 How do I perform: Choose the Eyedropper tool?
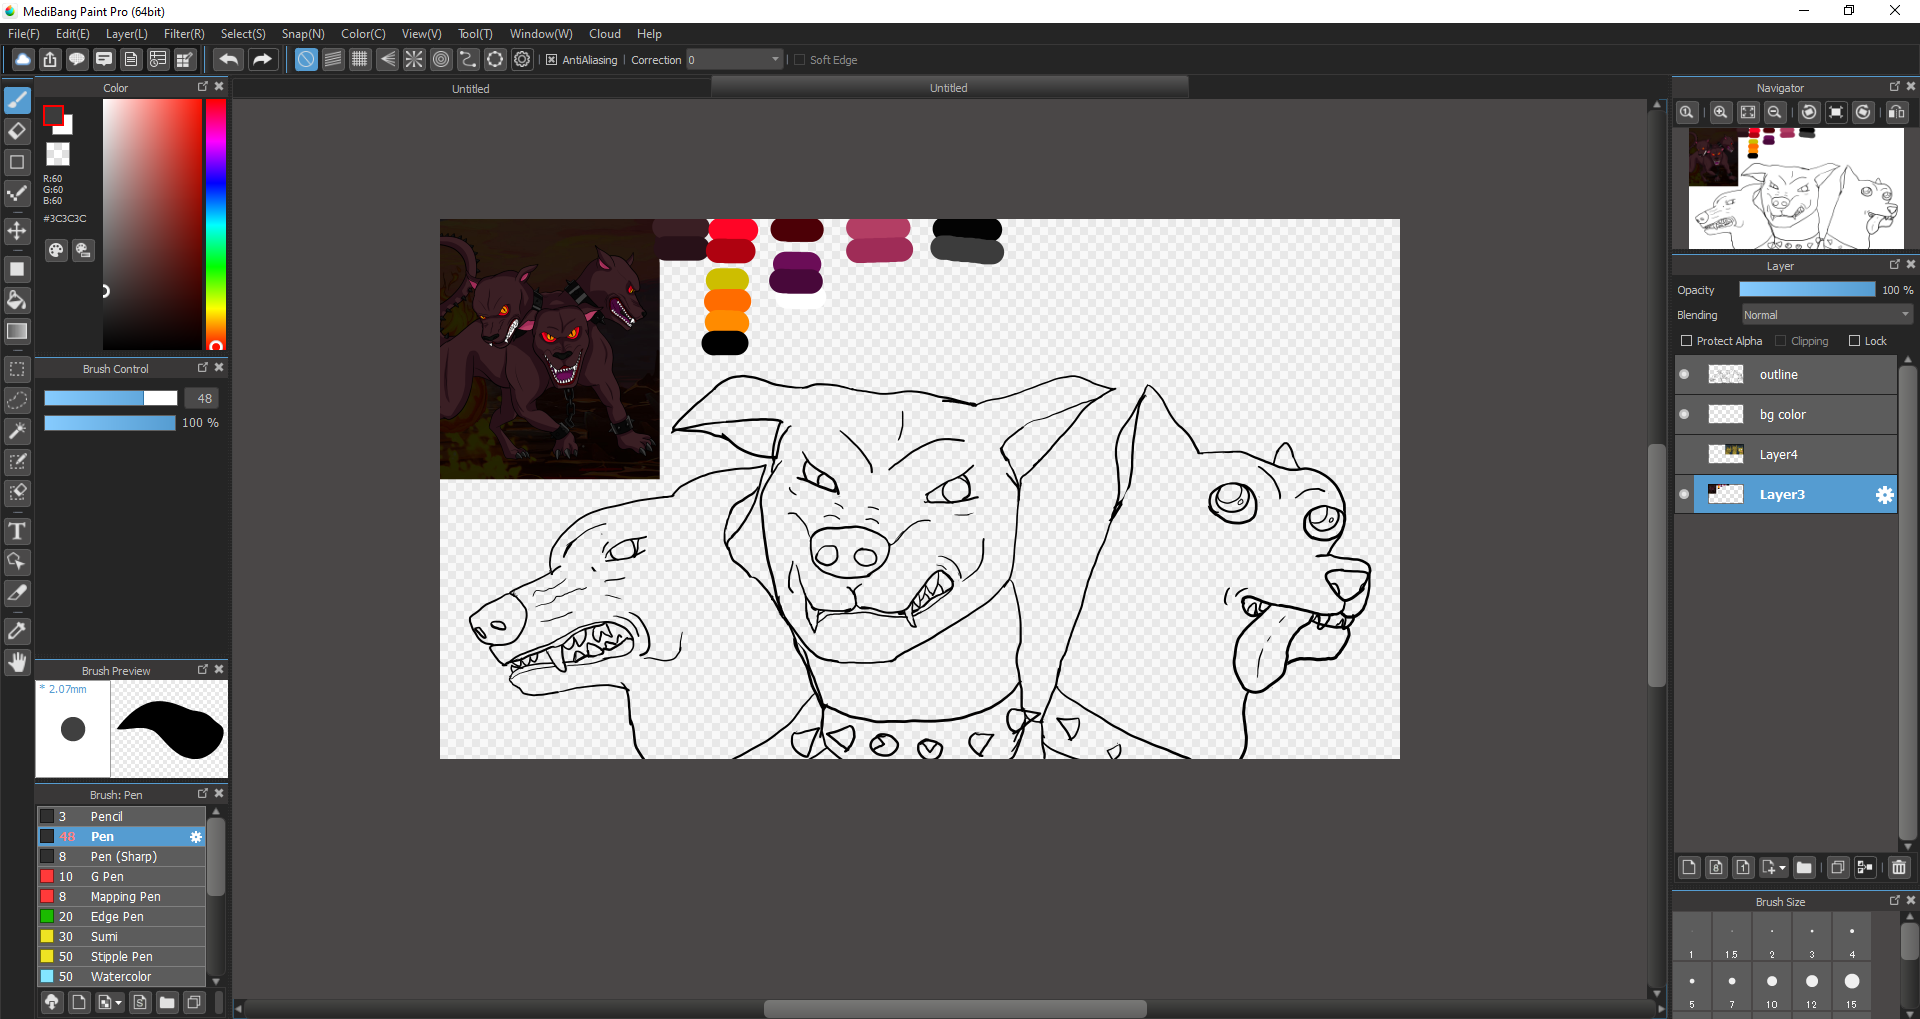click(x=17, y=631)
